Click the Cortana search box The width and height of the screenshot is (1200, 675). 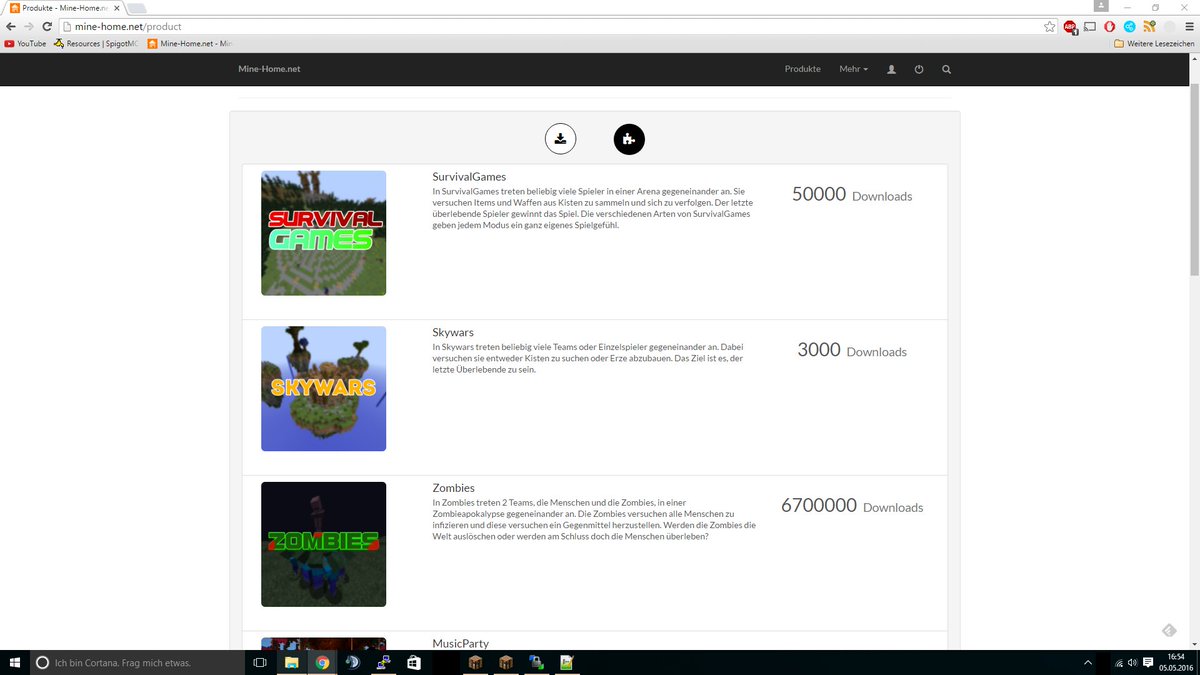(135, 662)
